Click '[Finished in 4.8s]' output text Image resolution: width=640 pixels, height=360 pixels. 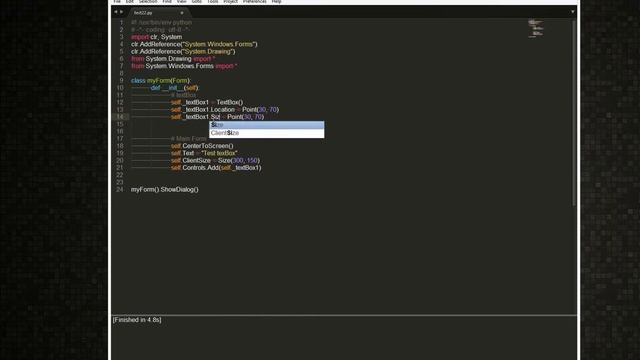[x=137, y=320]
